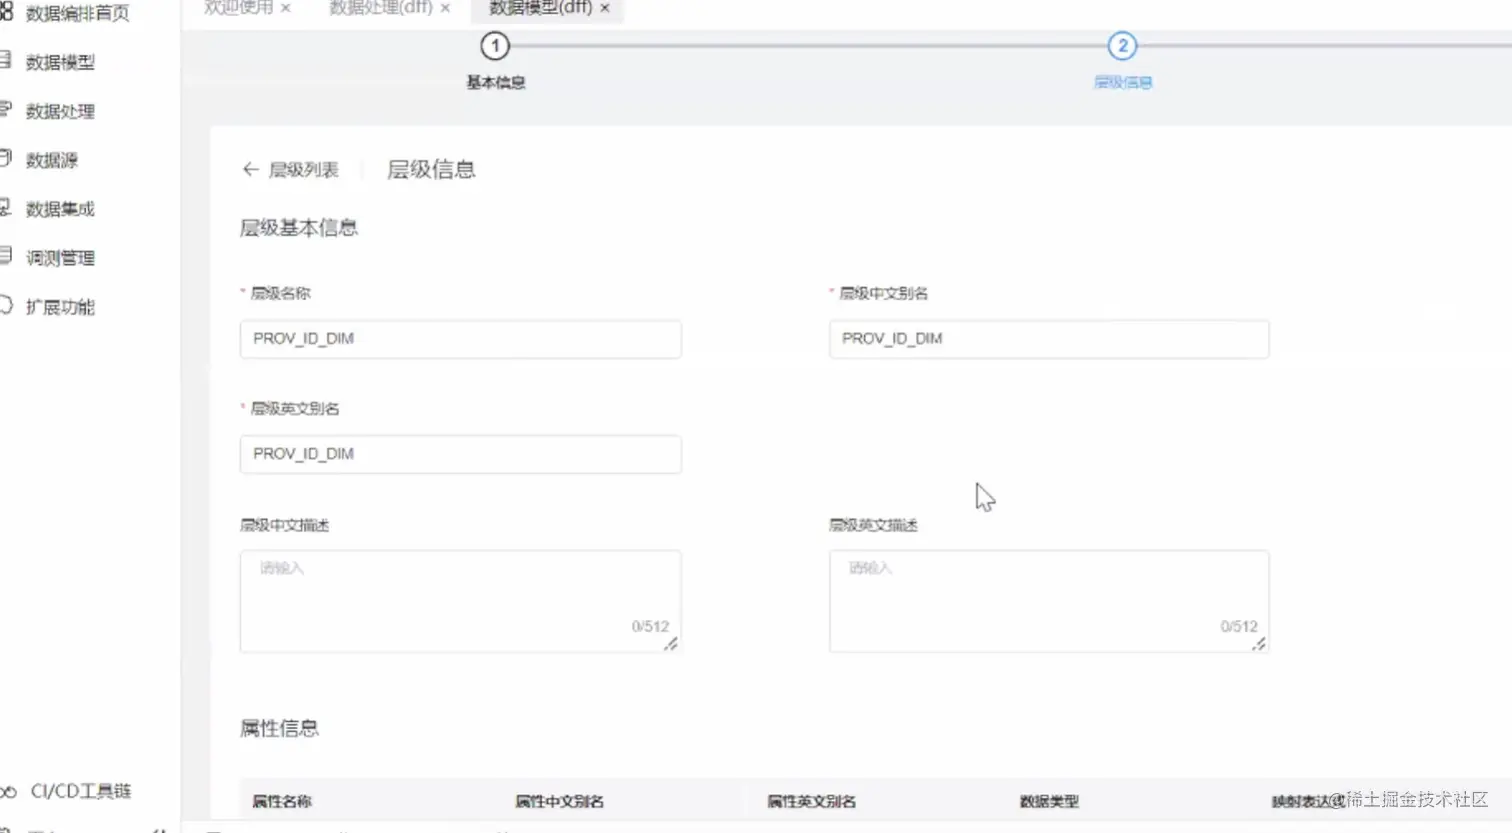Grab the 层级英文描述 resize handle
Viewport: 1512px width, 833px height.
1259,645
